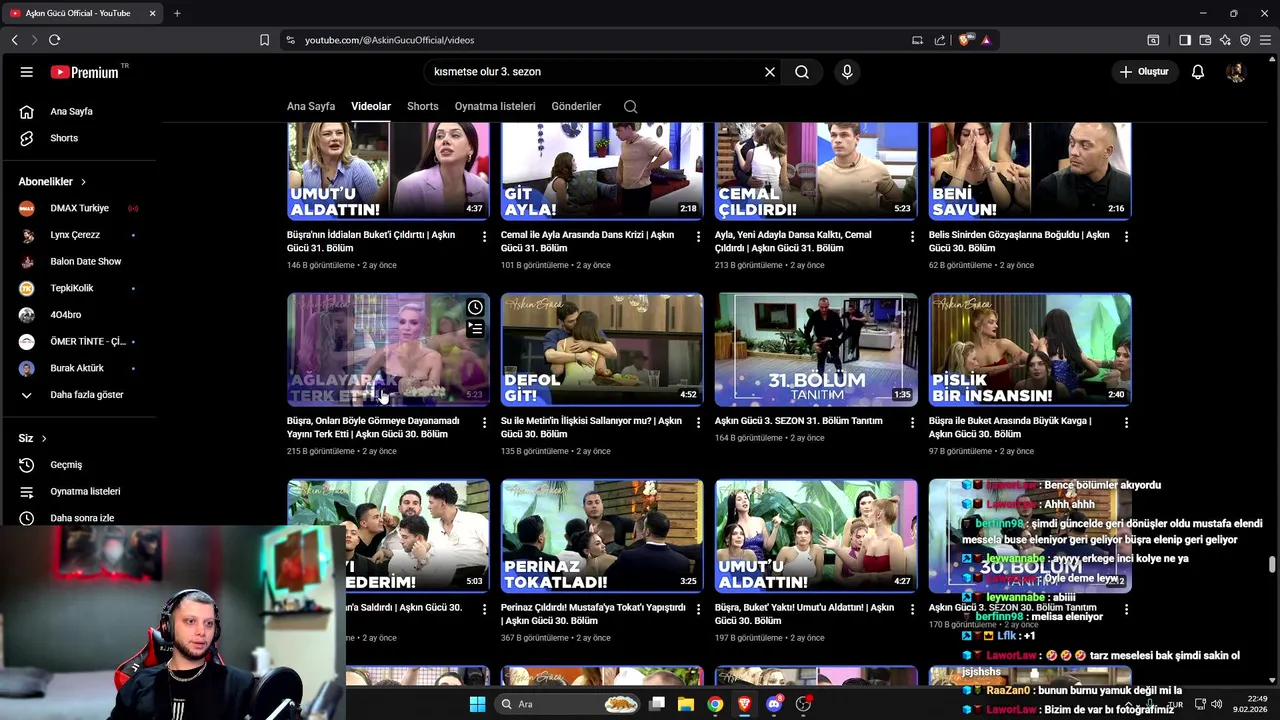Open the account avatar menu
1280x720 pixels.
(1236, 72)
